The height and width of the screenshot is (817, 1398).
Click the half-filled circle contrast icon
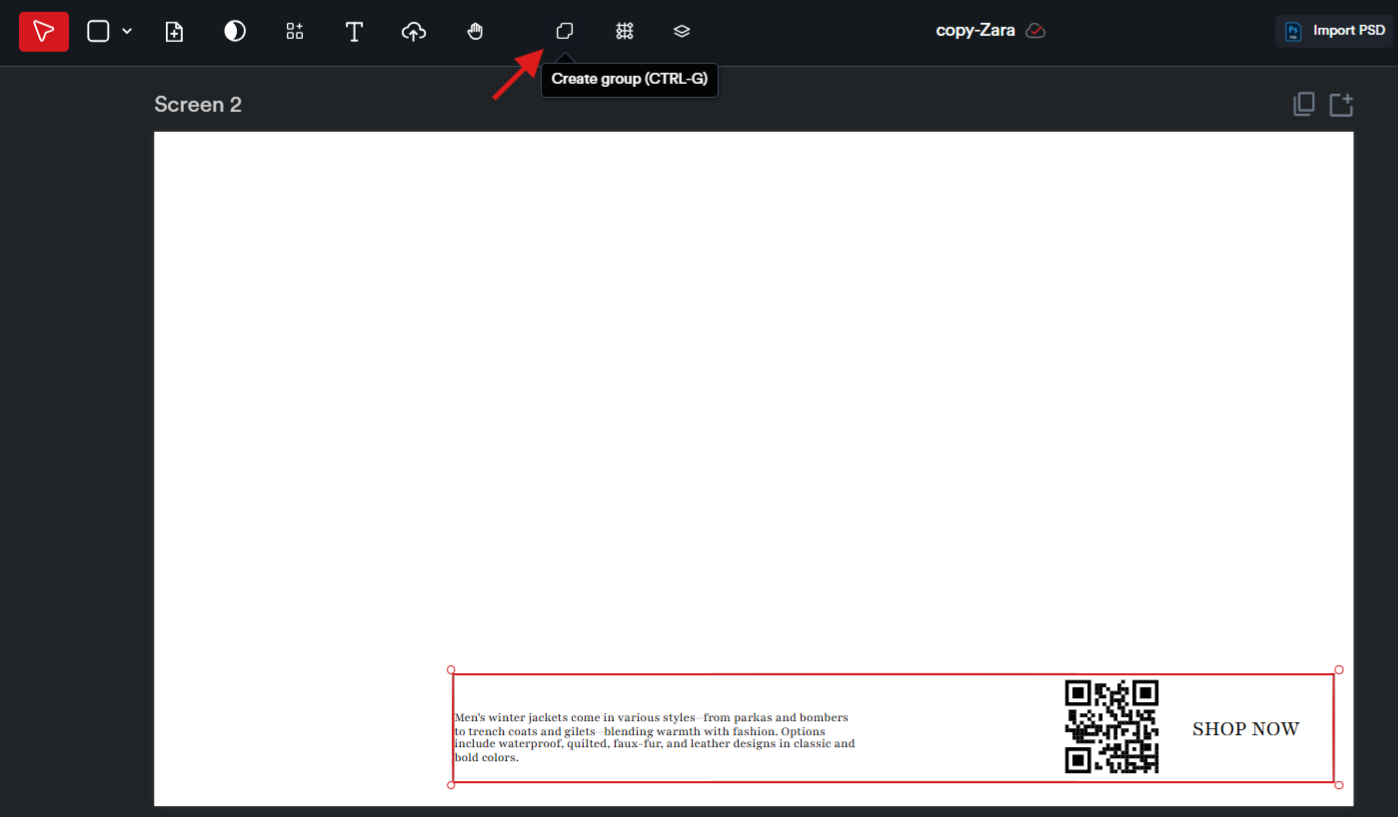(x=235, y=32)
